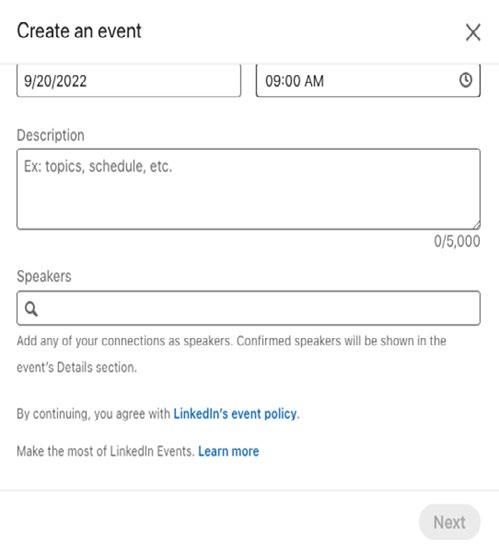Click the Speakers label

coord(44,276)
